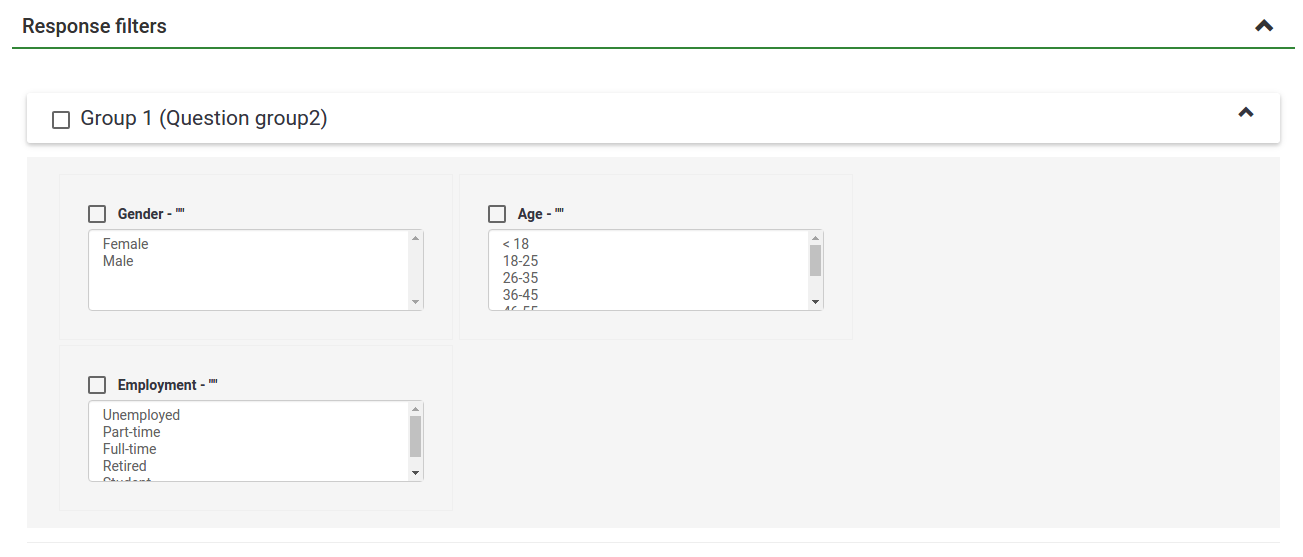Select Unemployed in the Employment list
The height and width of the screenshot is (557, 1303).
pos(141,415)
